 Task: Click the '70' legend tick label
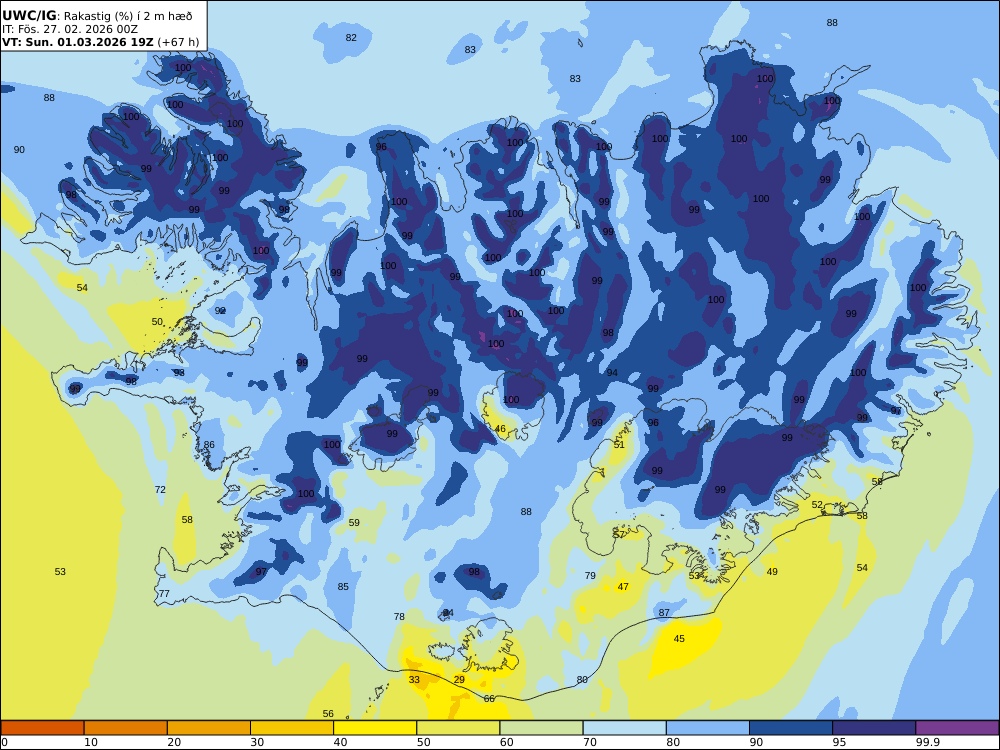590,742
